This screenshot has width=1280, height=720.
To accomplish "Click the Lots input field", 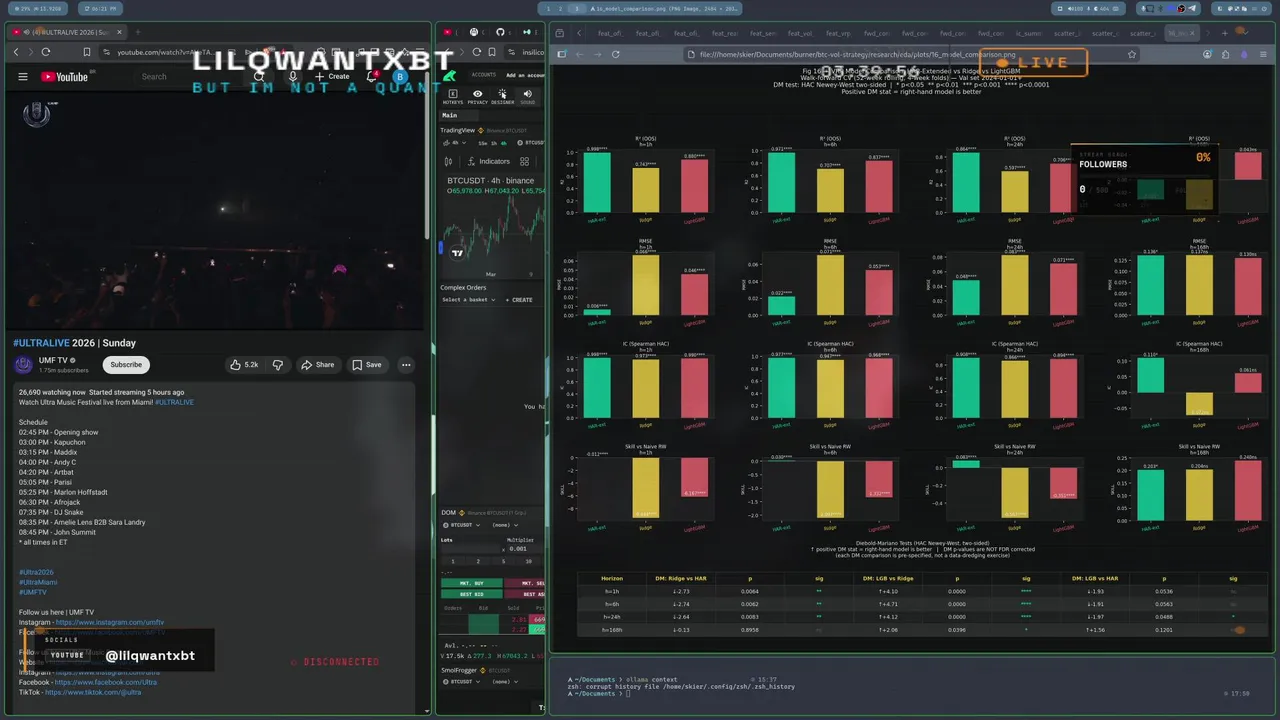I will click(x=470, y=548).
